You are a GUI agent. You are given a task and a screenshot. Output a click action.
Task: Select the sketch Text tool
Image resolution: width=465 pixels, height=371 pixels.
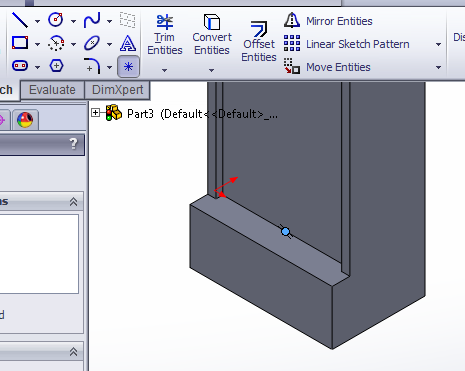pos(128,43)
